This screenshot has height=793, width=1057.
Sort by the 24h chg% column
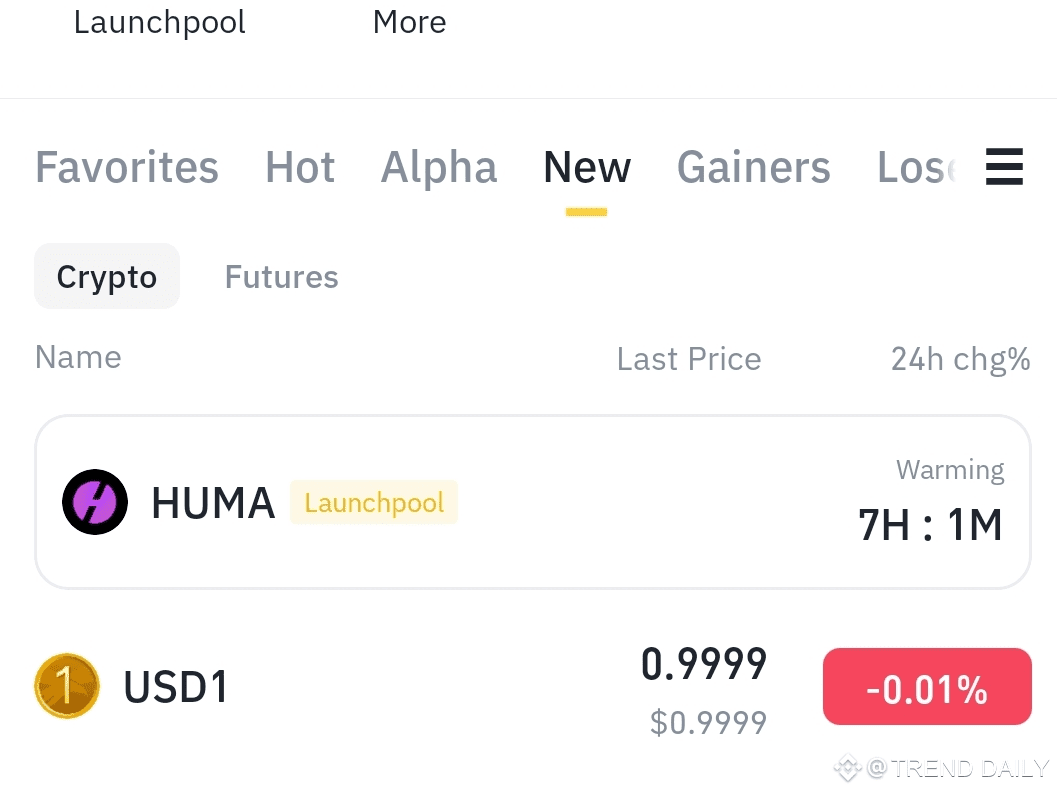[x=960, y=358]
